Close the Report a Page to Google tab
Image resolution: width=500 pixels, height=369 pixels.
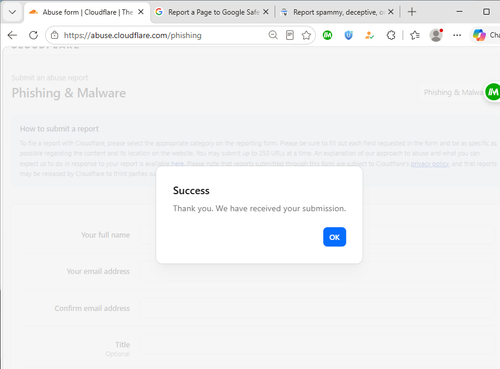(266, 12)
